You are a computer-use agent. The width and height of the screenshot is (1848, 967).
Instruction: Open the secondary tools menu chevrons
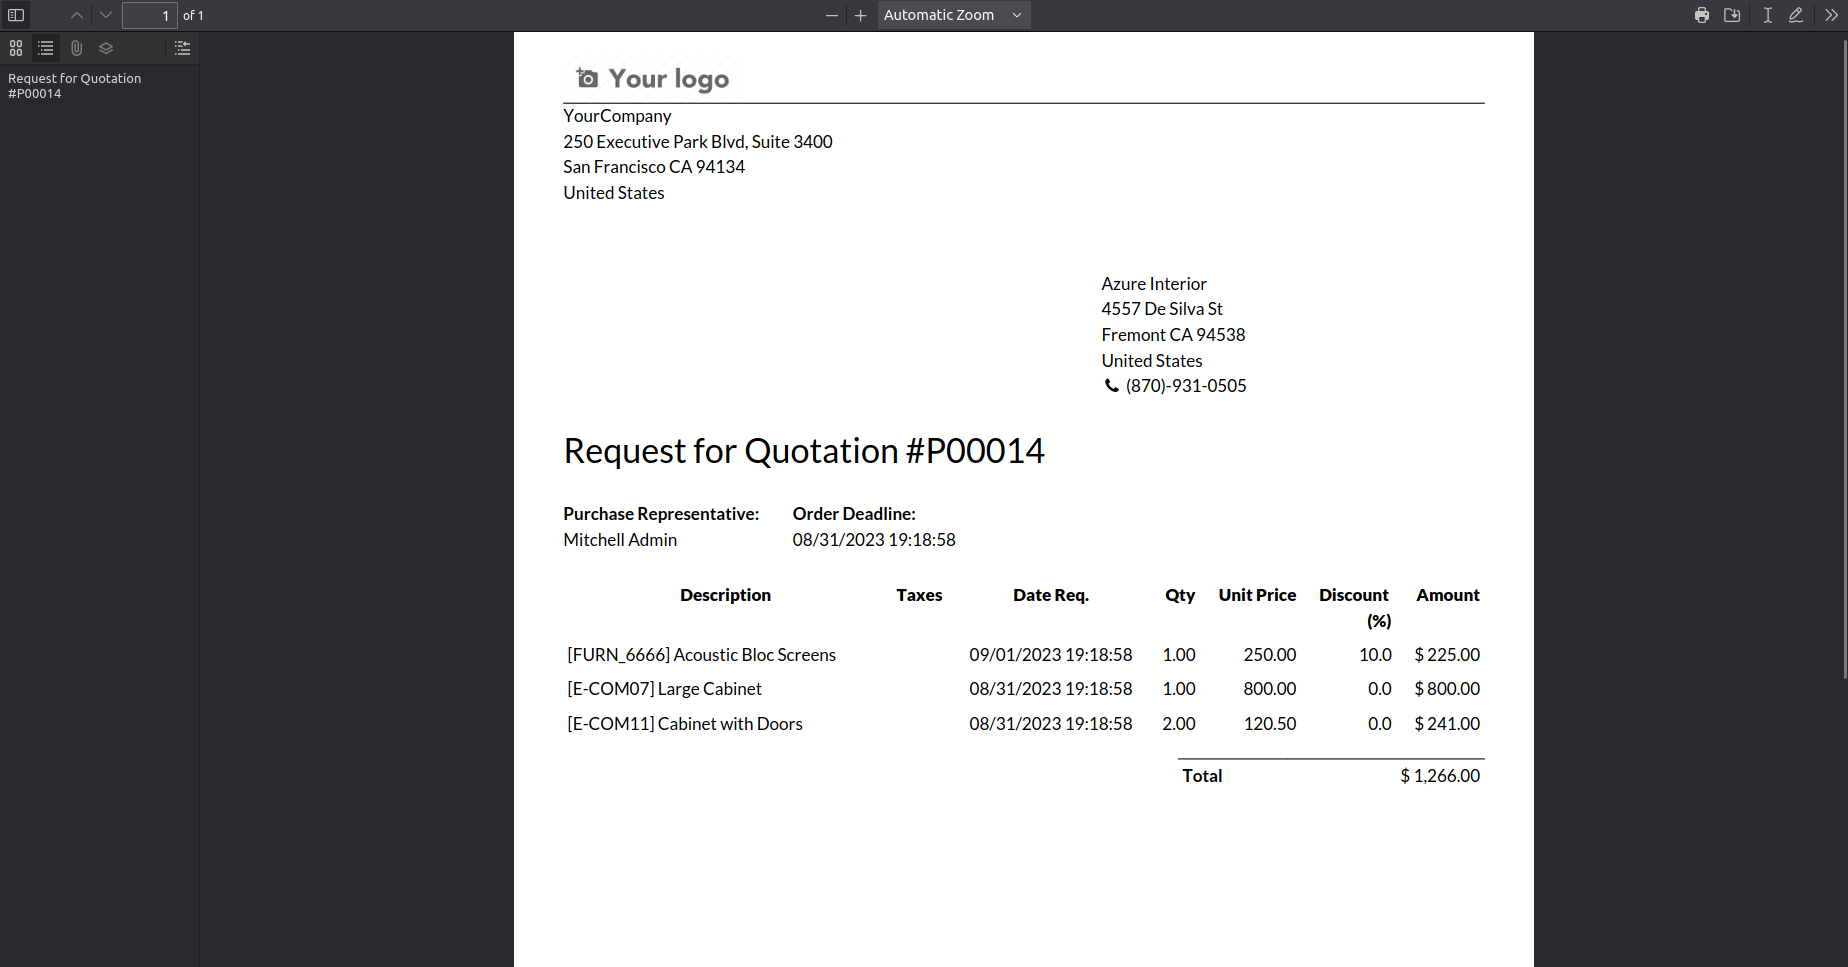(x=1831, y=15)
